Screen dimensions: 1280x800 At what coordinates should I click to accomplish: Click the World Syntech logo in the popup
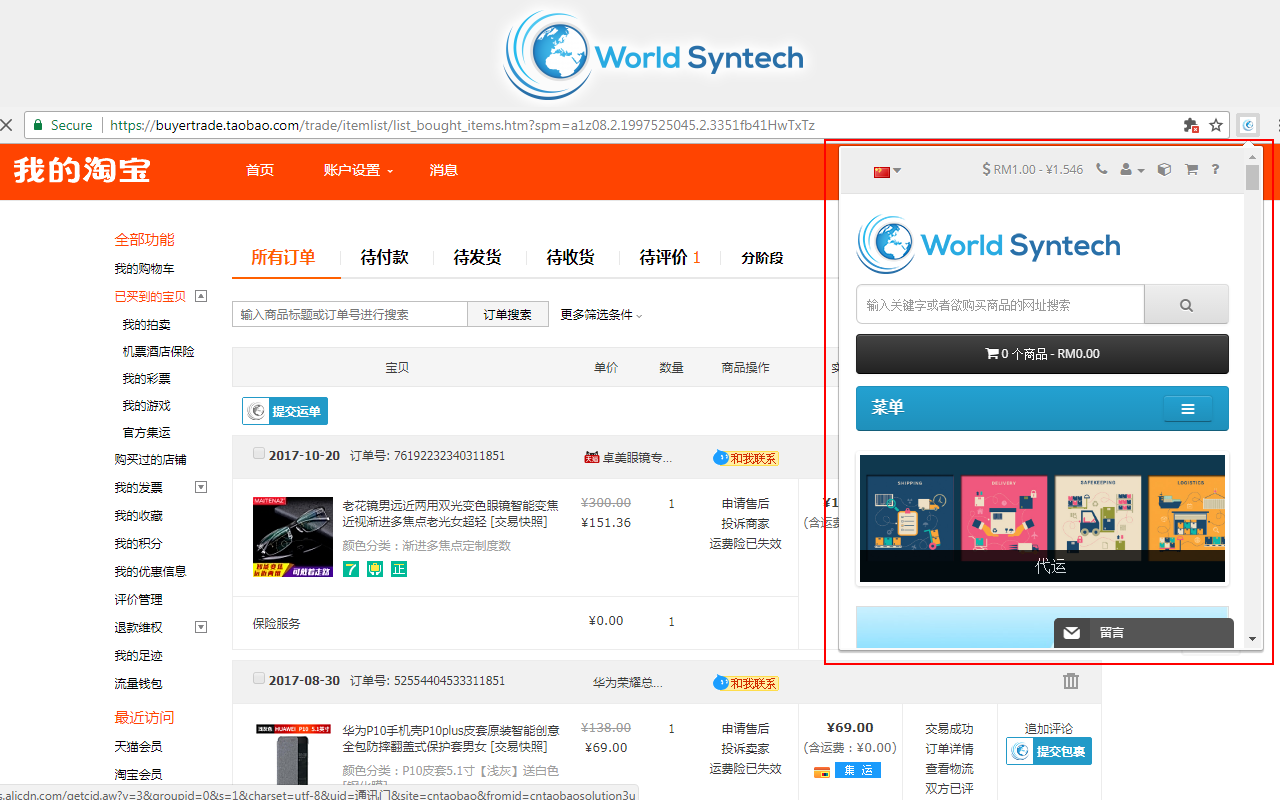tap(988, 244)
